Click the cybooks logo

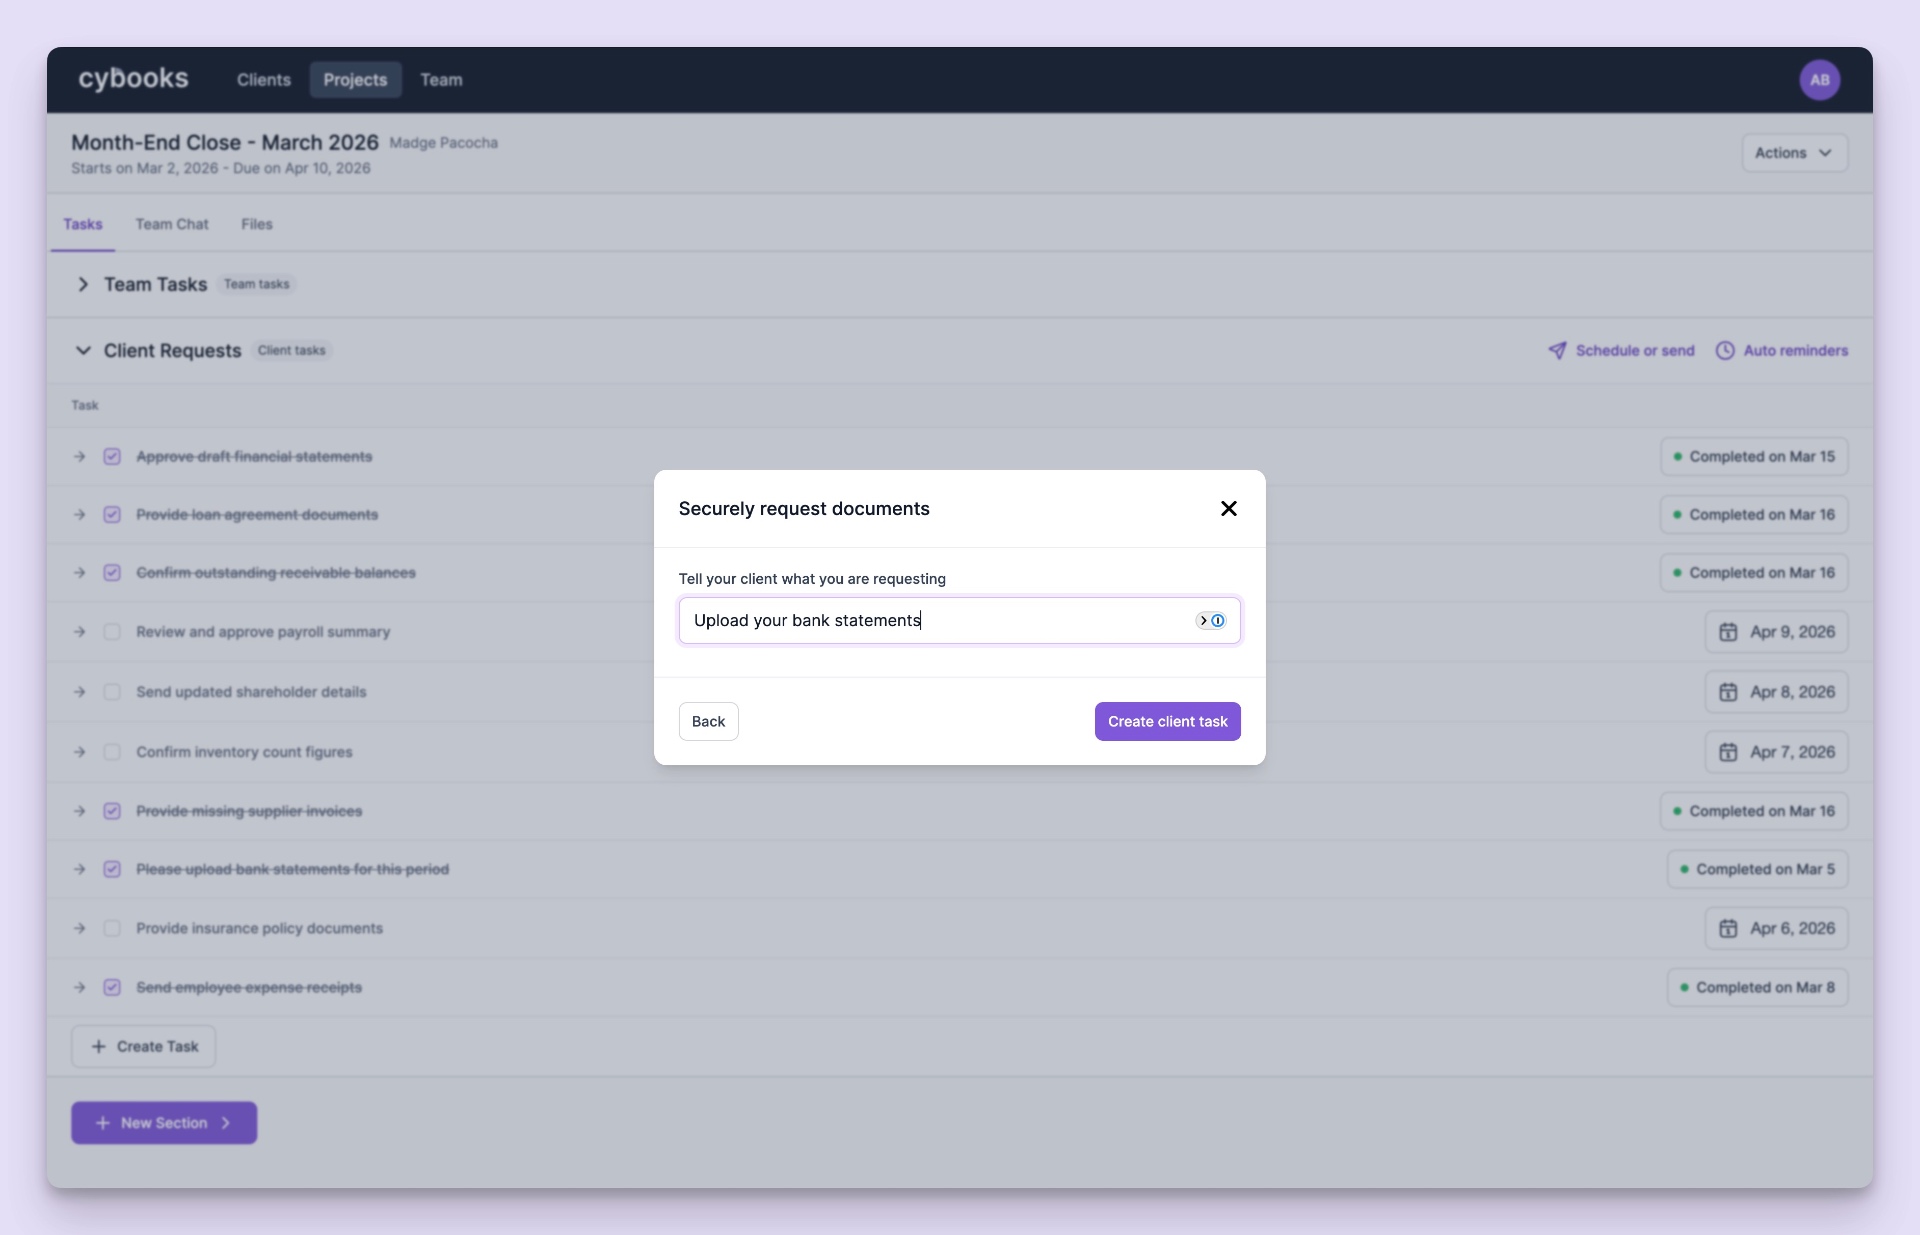click(x=133, y=79)
